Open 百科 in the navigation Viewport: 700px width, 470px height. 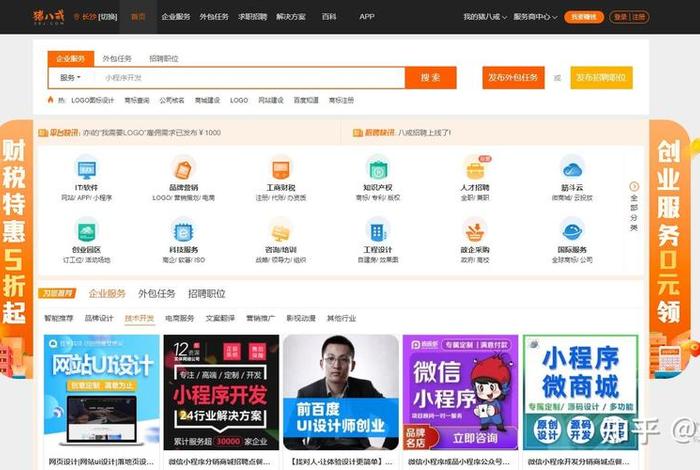[x=329, y=17]
